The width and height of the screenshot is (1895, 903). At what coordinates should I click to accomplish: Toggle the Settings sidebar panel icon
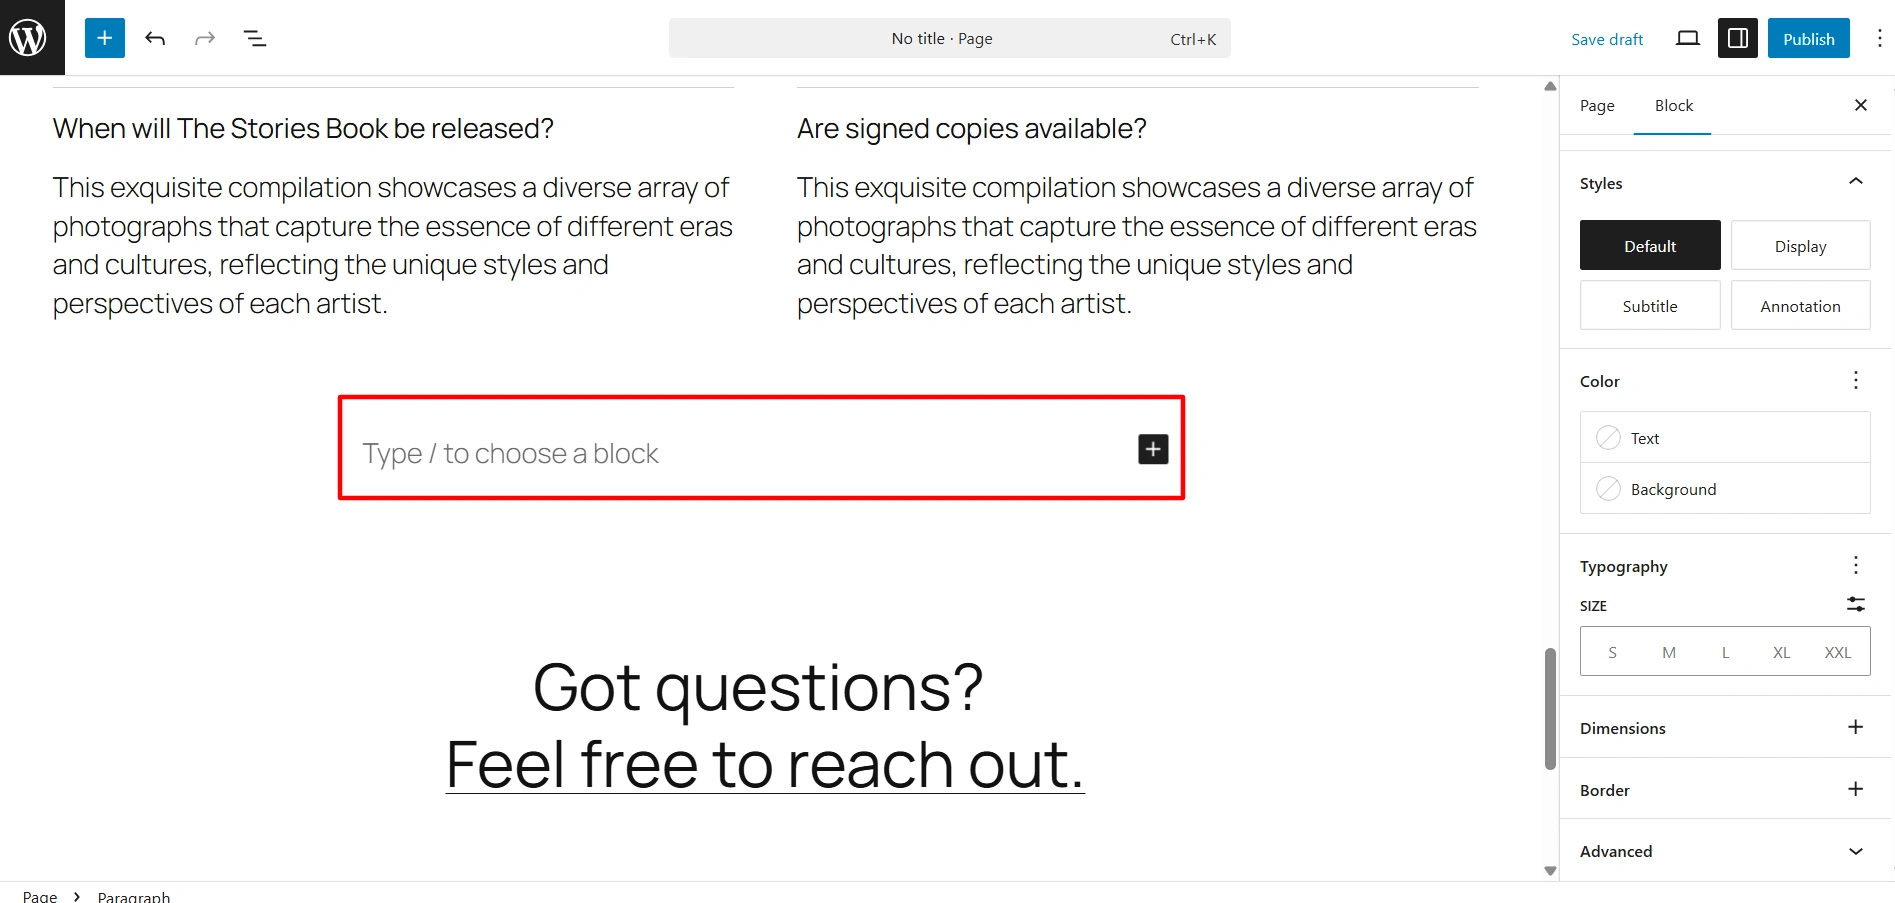1737,38
